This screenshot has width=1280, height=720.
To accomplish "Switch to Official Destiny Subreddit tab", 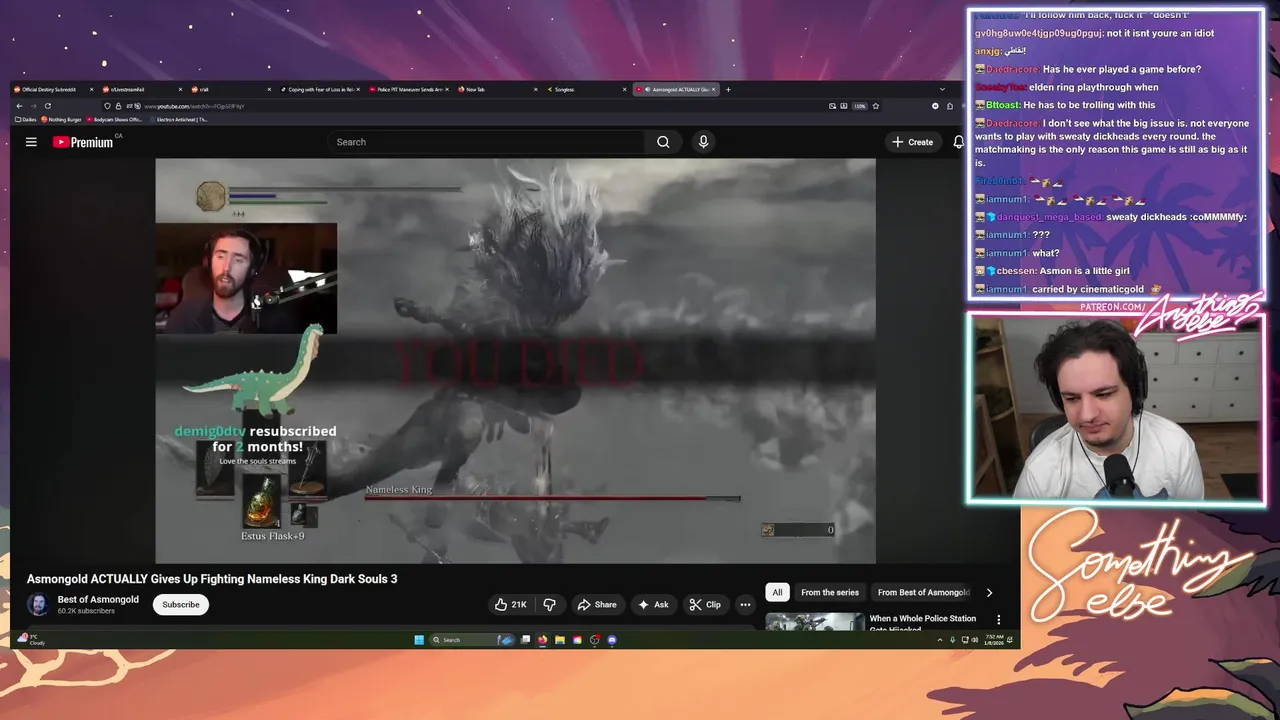I will 53,89.
